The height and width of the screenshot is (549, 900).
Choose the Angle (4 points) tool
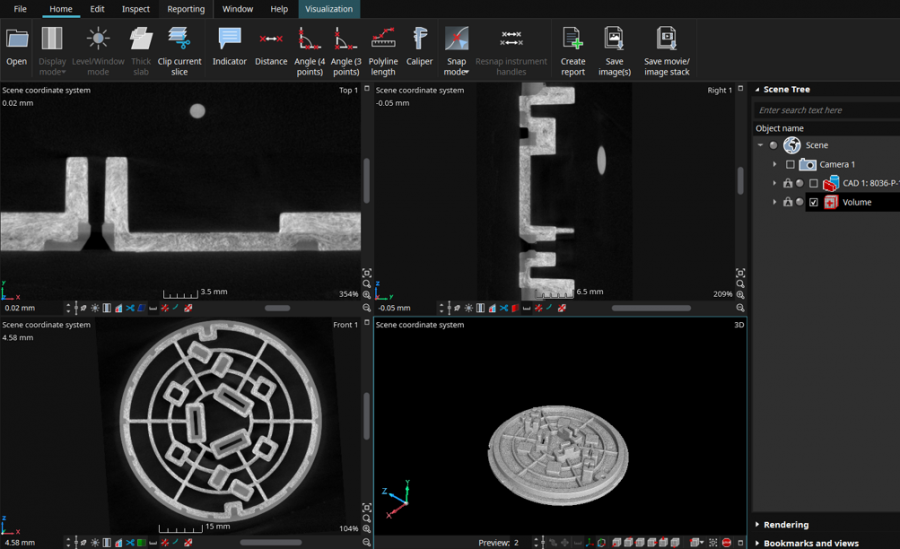(309, 51)
